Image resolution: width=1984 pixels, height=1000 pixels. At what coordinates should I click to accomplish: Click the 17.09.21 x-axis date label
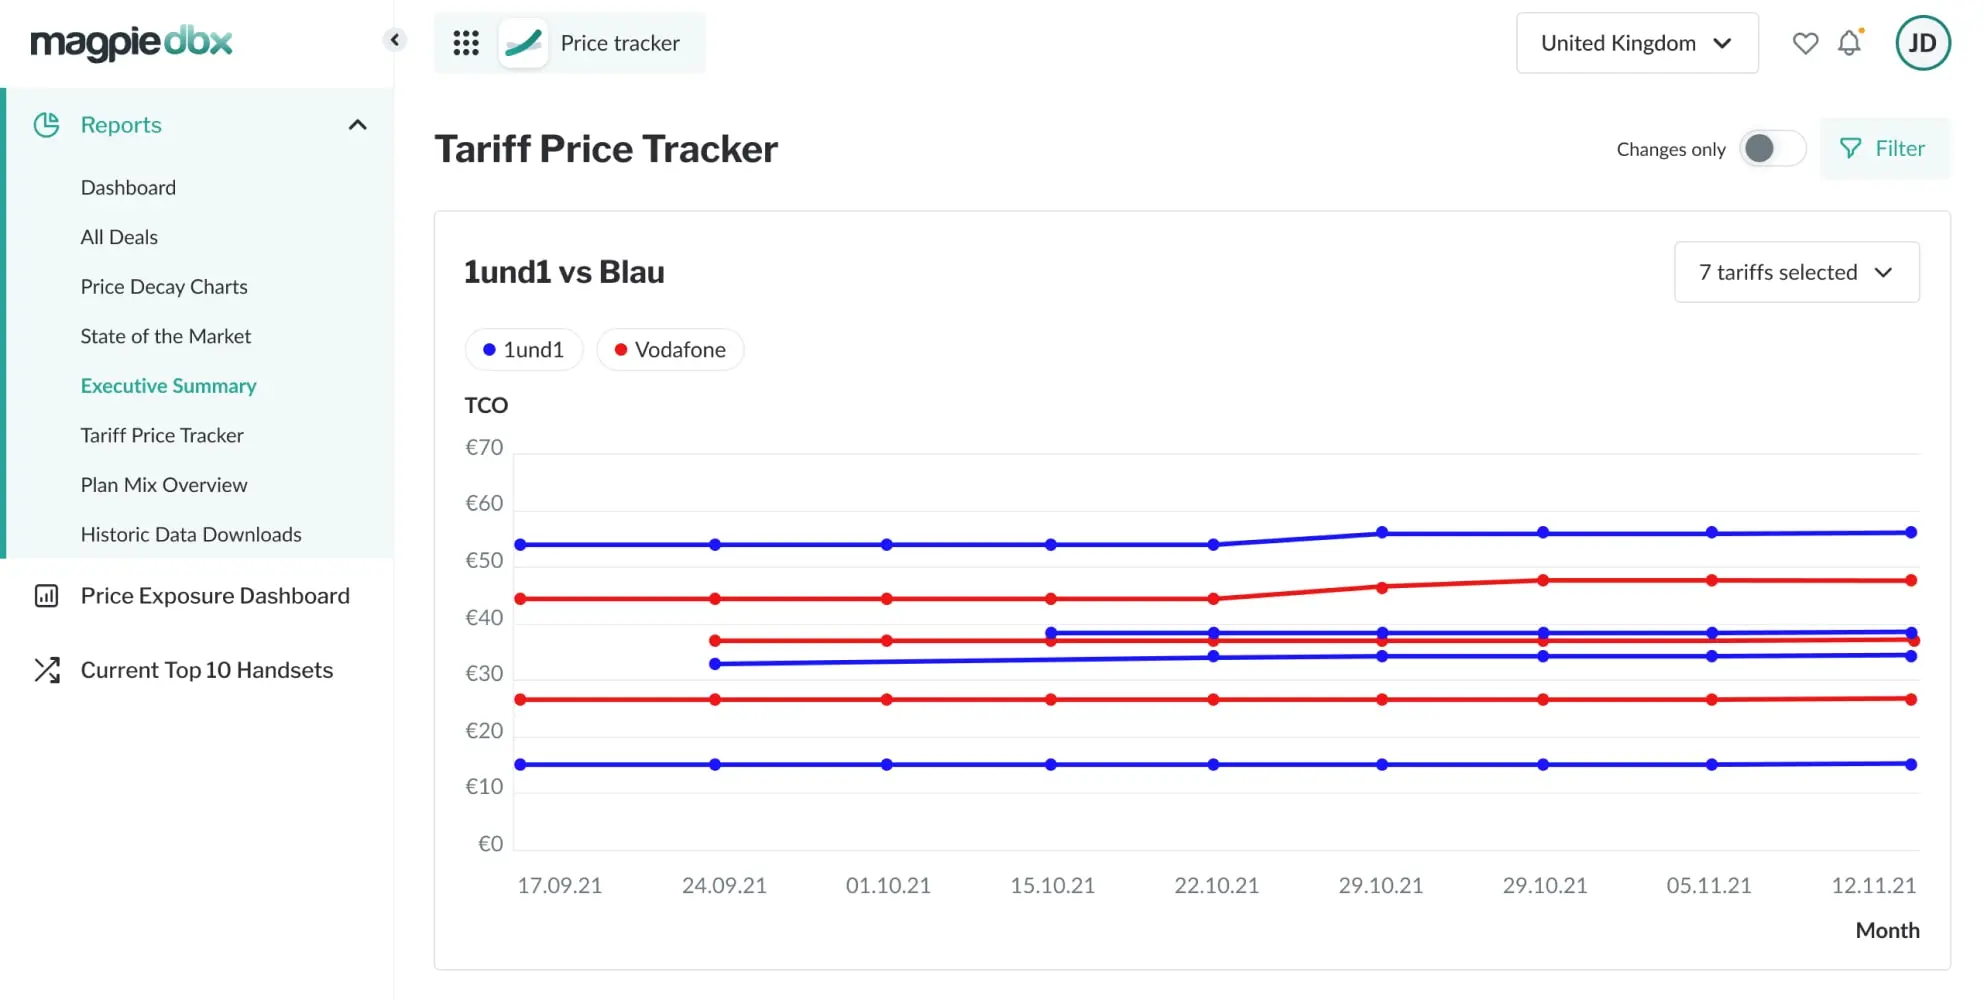pyautogui.click(x=560, y=885)
